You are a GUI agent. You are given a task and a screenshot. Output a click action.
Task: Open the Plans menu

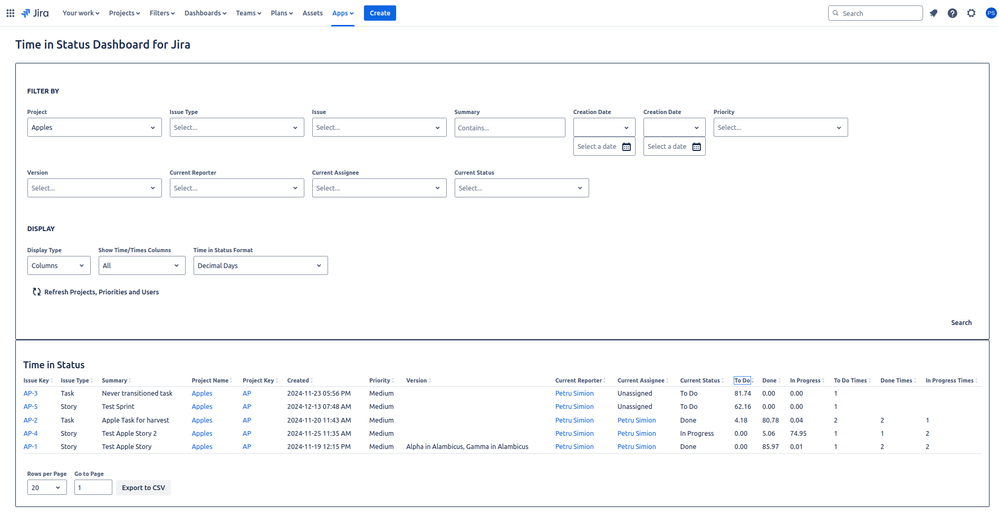pyautogui.click(x=282, y=13)
